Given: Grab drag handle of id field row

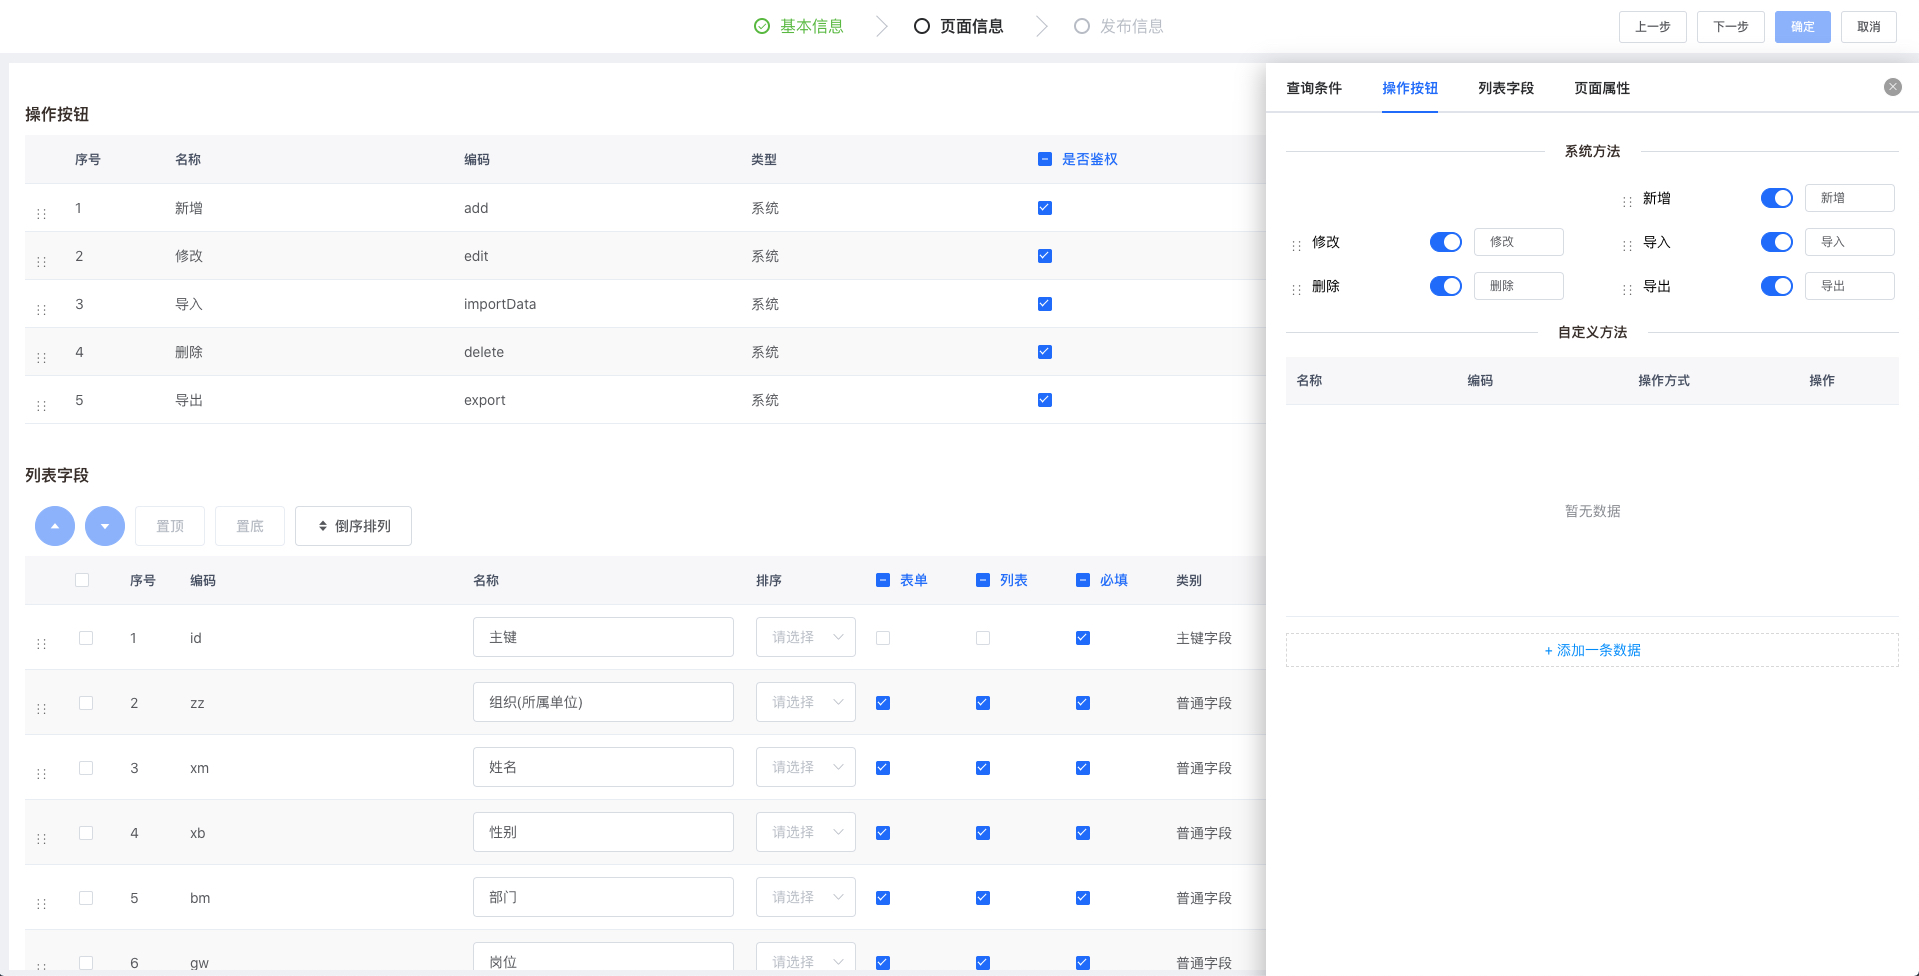Looking at the screenshot, I should [x=41, y=644].
